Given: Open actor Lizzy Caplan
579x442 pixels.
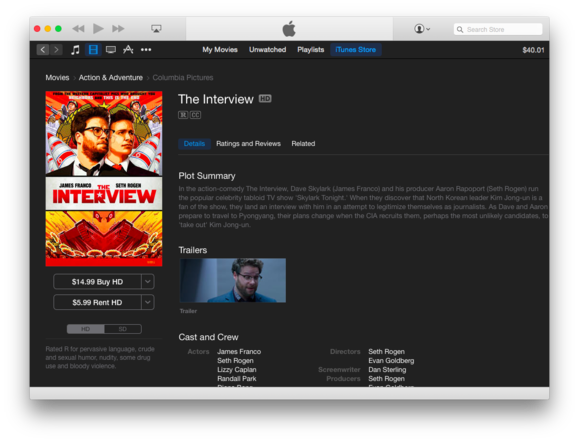Looking at the screenshot, I should pyautogui.click(x=237, y=370).
